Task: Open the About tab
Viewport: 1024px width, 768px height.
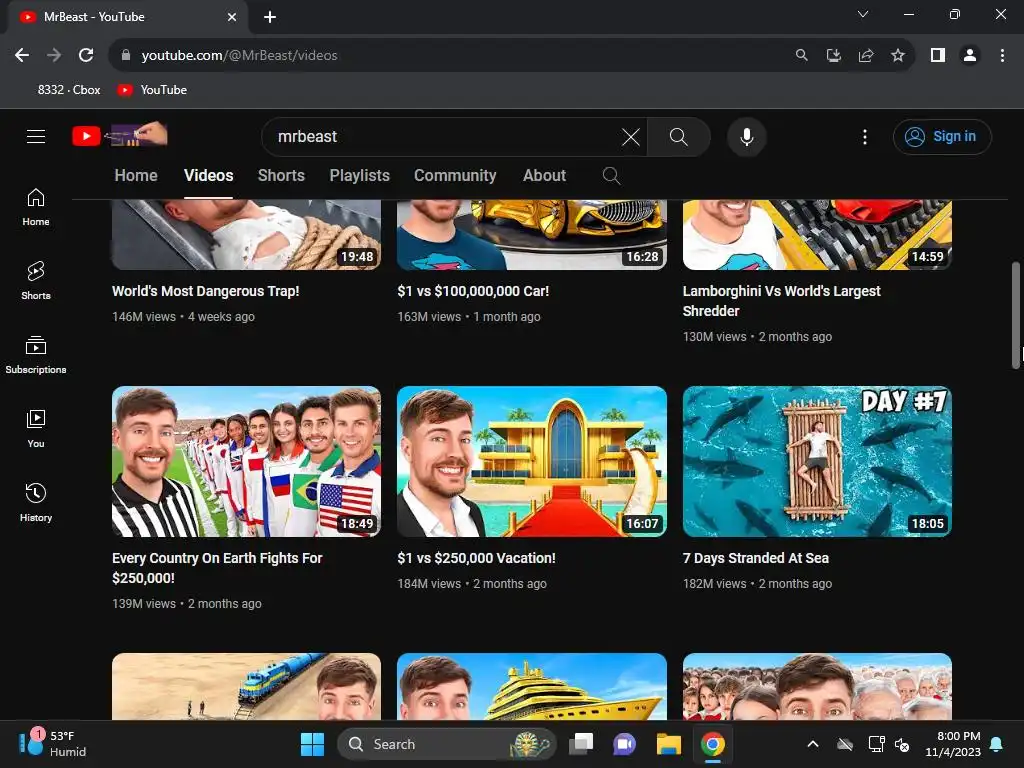Action: (544, 176)
